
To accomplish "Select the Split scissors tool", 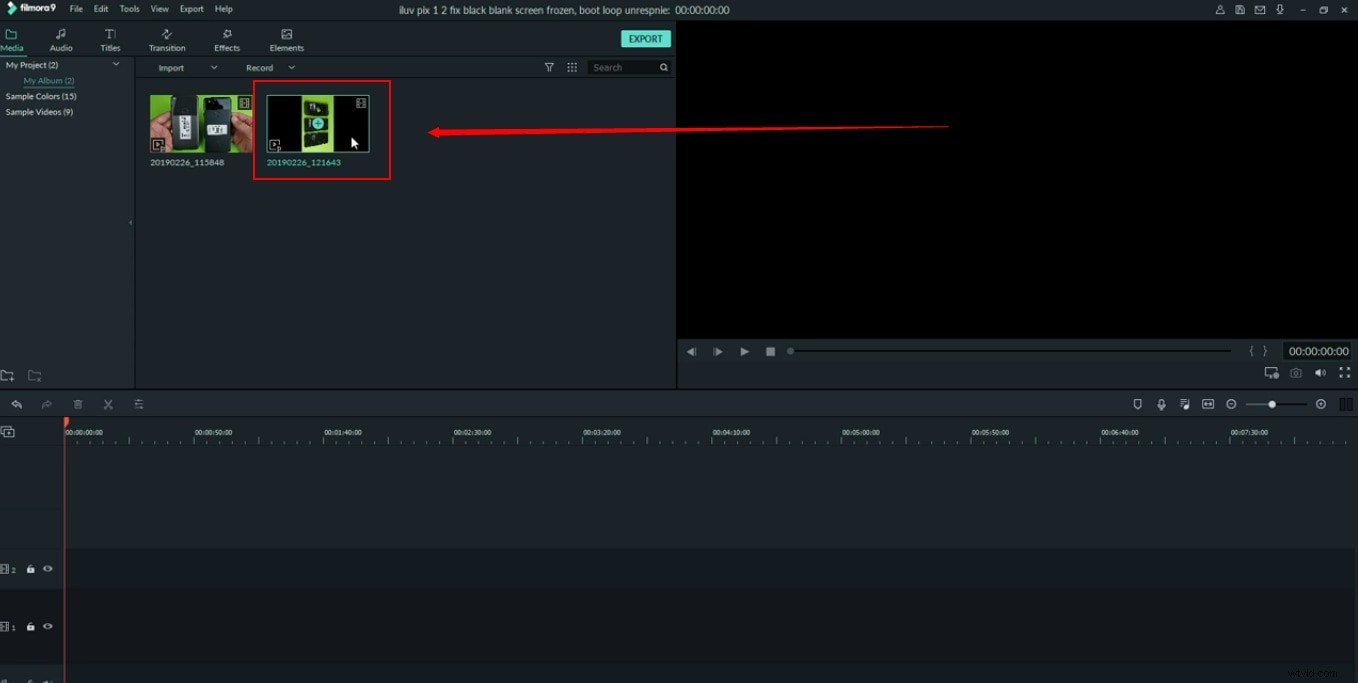I will pos(108,404).
